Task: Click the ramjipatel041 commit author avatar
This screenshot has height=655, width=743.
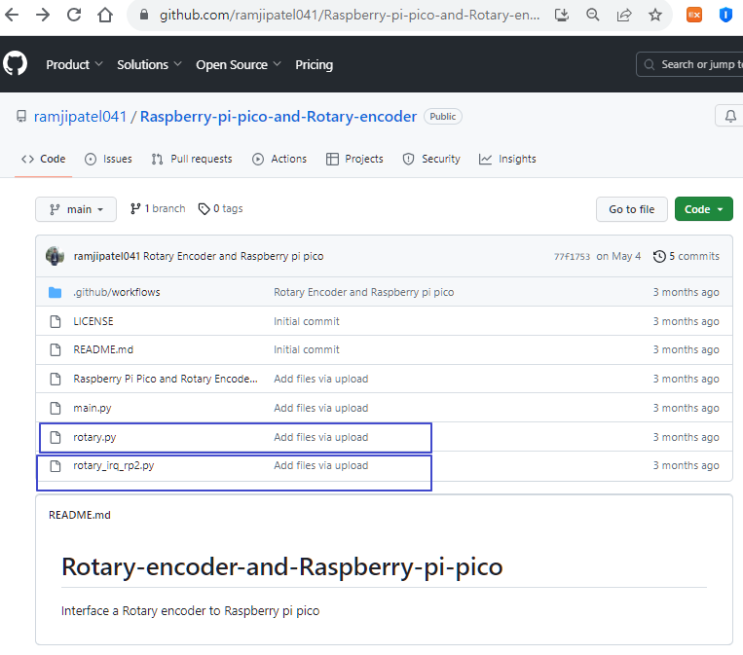Action: 55,256
